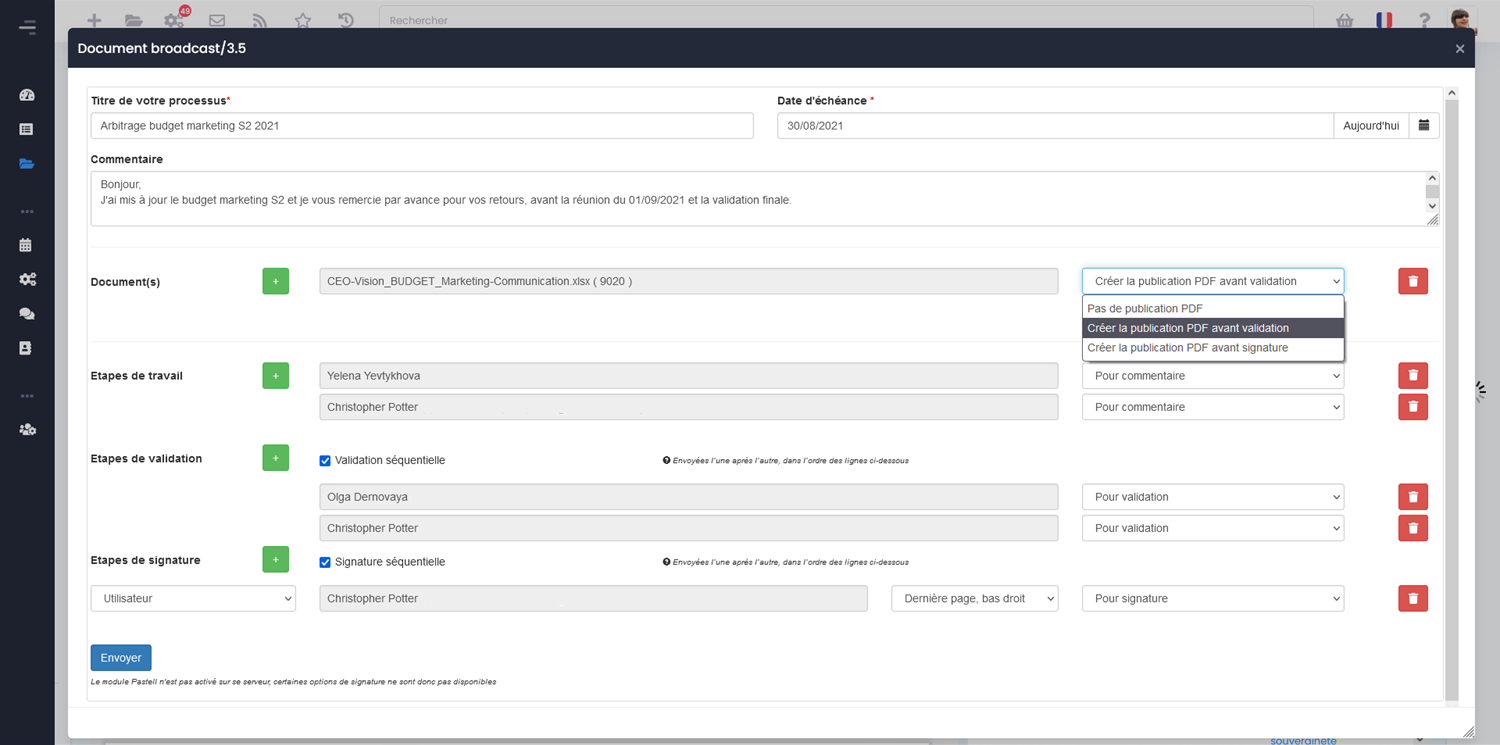Image resolution: width=1500 pixels, height=745 pixels.
Task: Remove Olga Dernovaya validation step
Action: pyautogui.click(x=1412, y=497)
